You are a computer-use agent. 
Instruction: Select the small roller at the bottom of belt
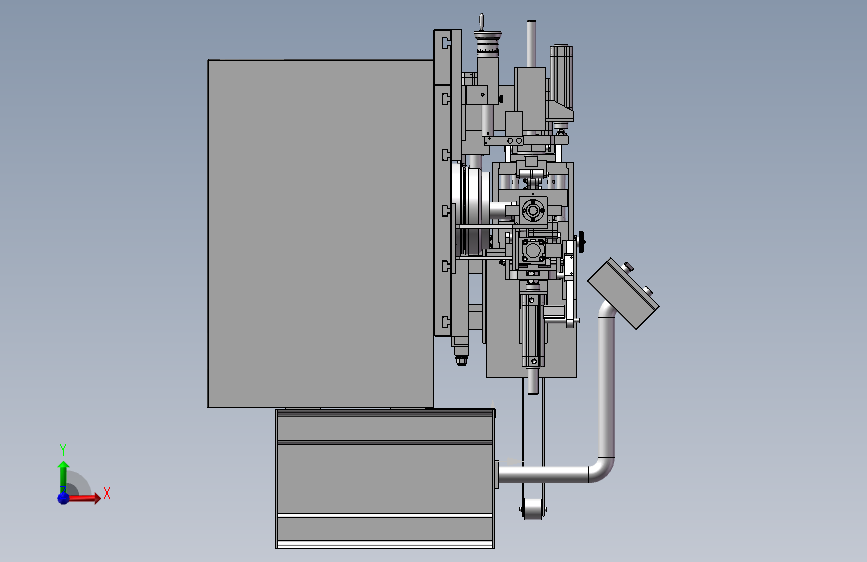533,509
